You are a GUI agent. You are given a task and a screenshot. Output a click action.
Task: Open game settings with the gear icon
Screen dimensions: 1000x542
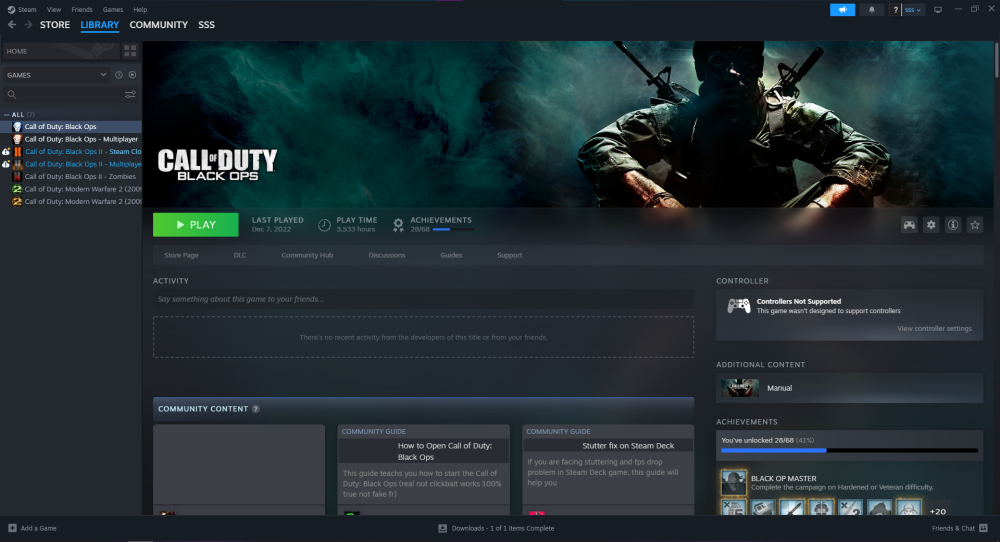931,225
